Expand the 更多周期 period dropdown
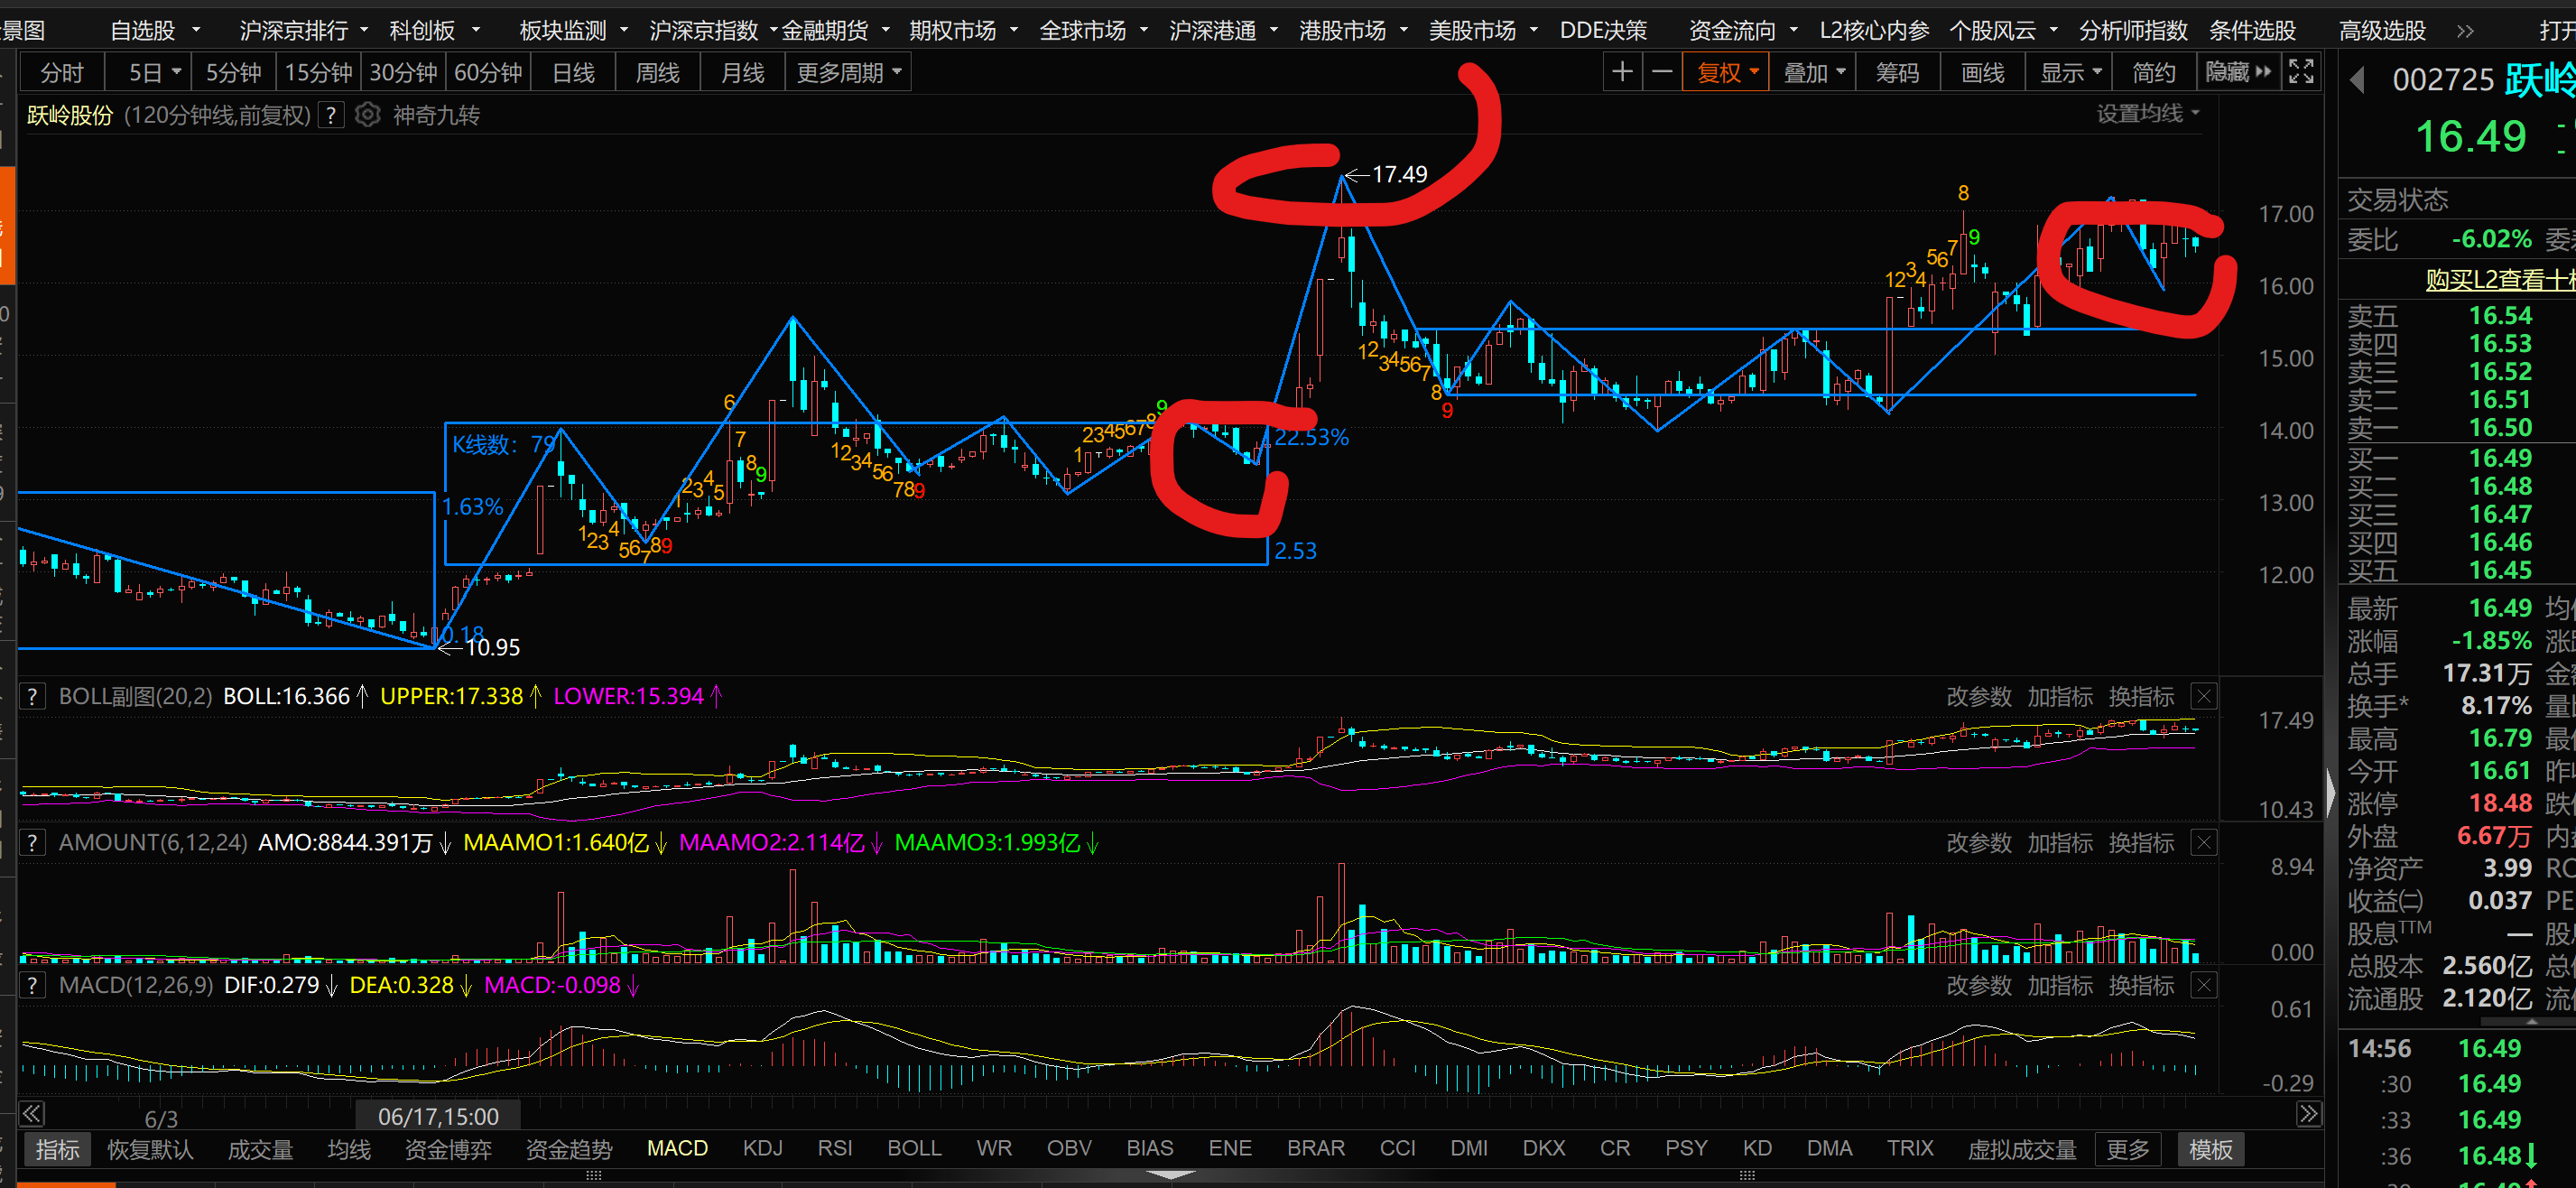This screenshot has width=2576, height=1188. pyautogui.click(x=848, y=72)
